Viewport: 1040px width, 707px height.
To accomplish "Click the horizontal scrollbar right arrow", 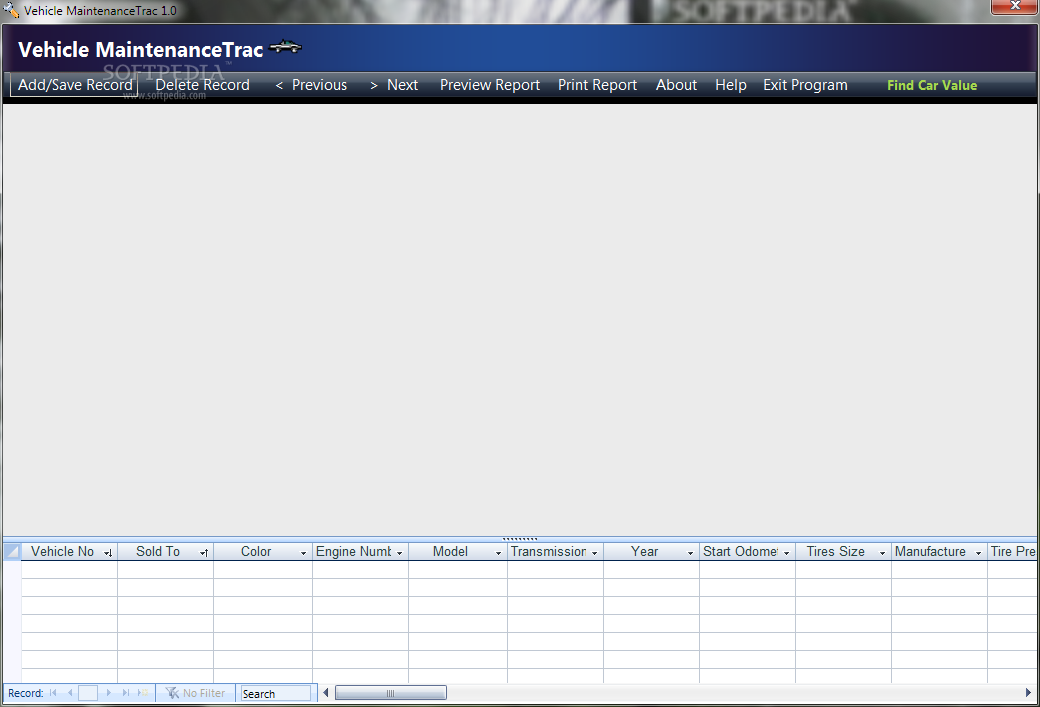I will click(1028, 692).
